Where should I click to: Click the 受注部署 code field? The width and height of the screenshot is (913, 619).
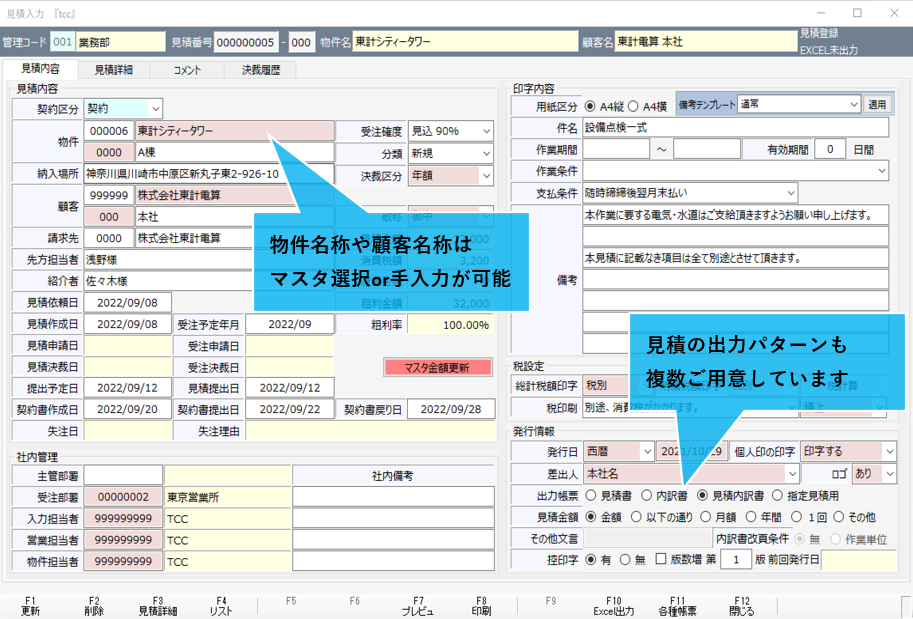[x=123, y=497]
